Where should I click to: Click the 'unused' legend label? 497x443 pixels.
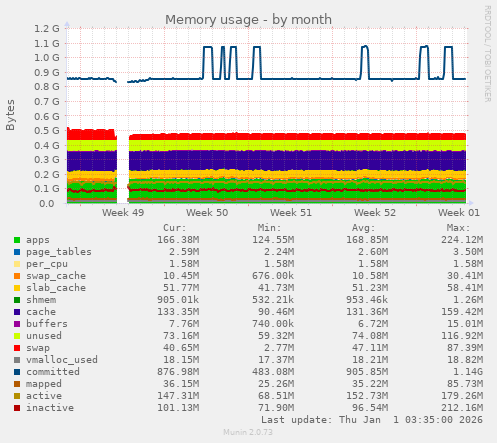click(x=44, y=336)
